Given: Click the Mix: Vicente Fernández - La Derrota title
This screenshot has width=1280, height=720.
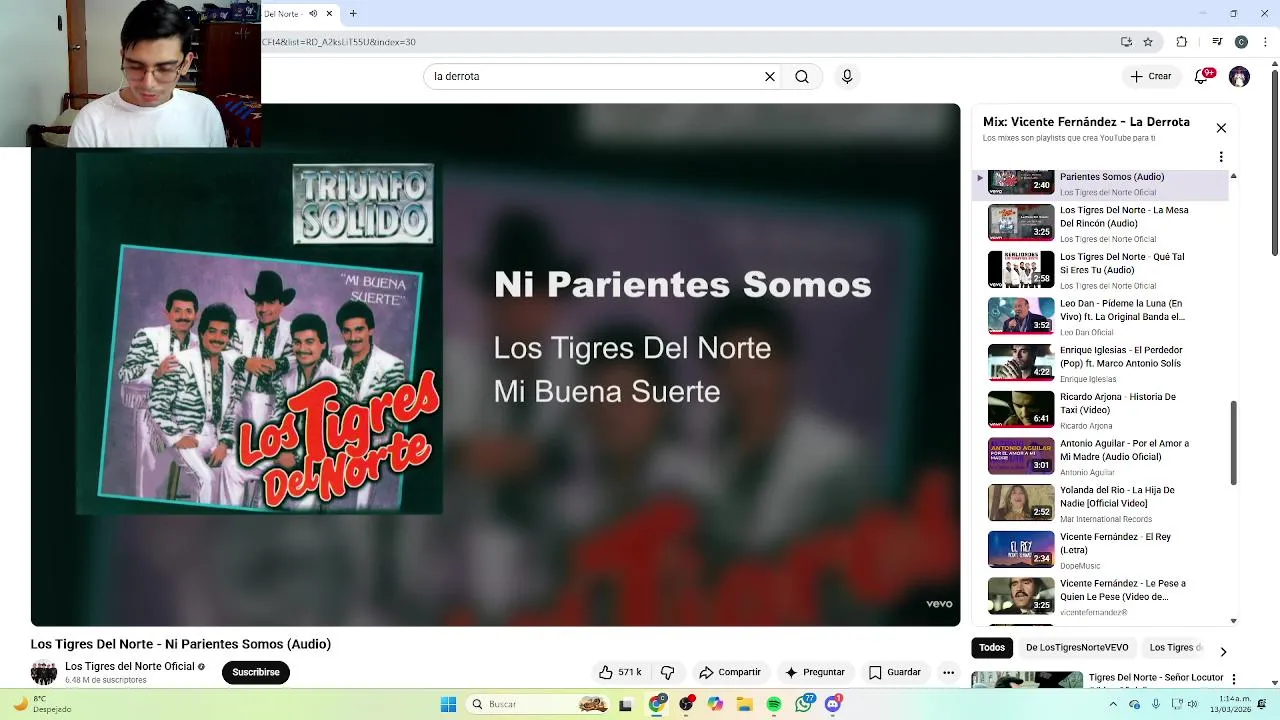Looking at the screenshot, I should (x=1086, y=122).
